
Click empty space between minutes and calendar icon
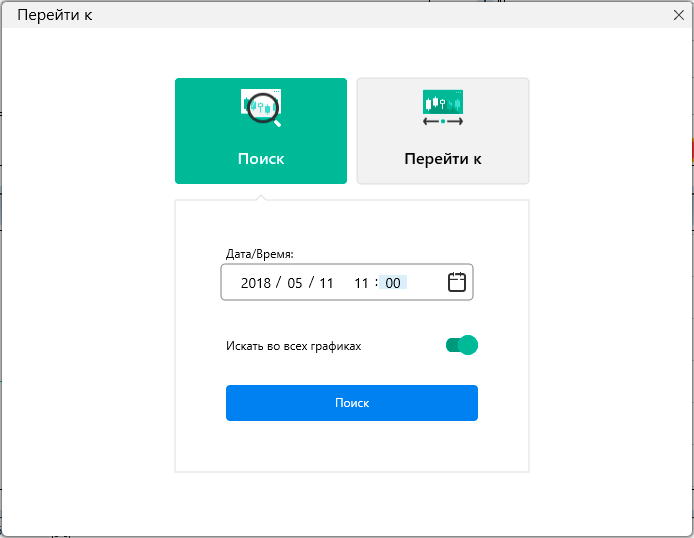pyautogui.click(x=425, y=283)
